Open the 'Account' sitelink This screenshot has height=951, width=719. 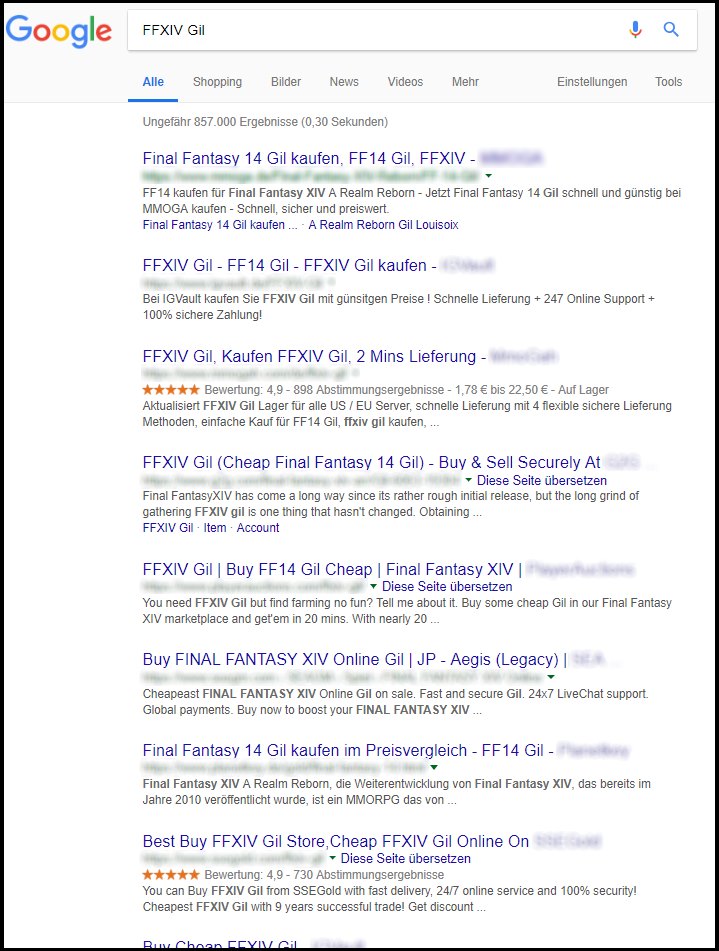click(x=258, y=528)
